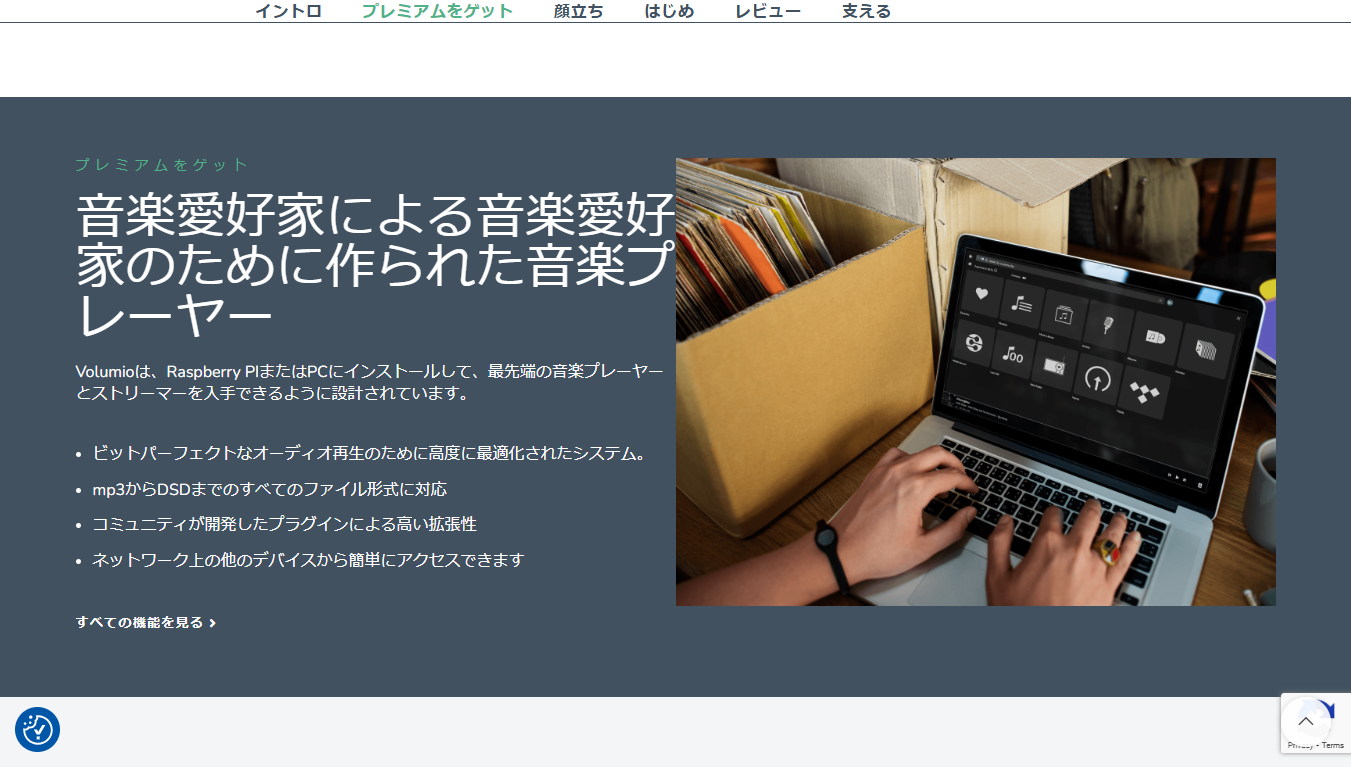The height and width of the screenshot is (768, 1351).
Task: Click the scroll-to-top arrow button
Action: click(1305, 721)
